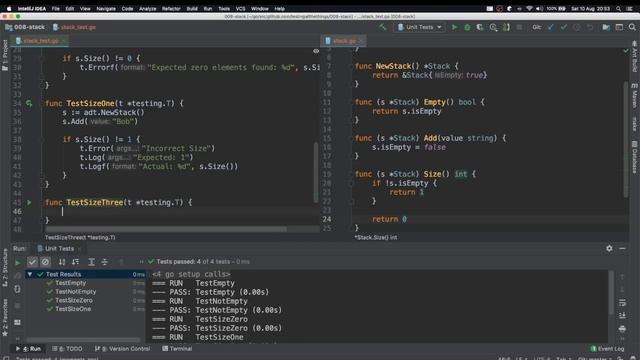The image size is (640, 360).
Task: Switch to the Version Control tool window
Action: 122,349
